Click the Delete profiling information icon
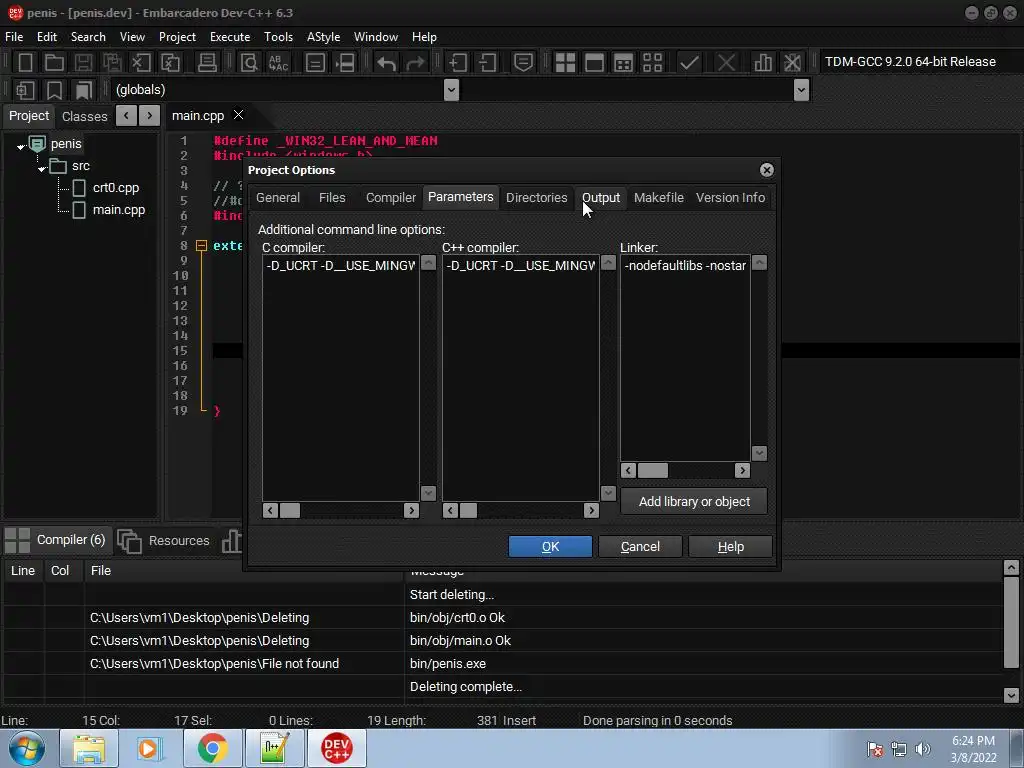 [792, 63]
